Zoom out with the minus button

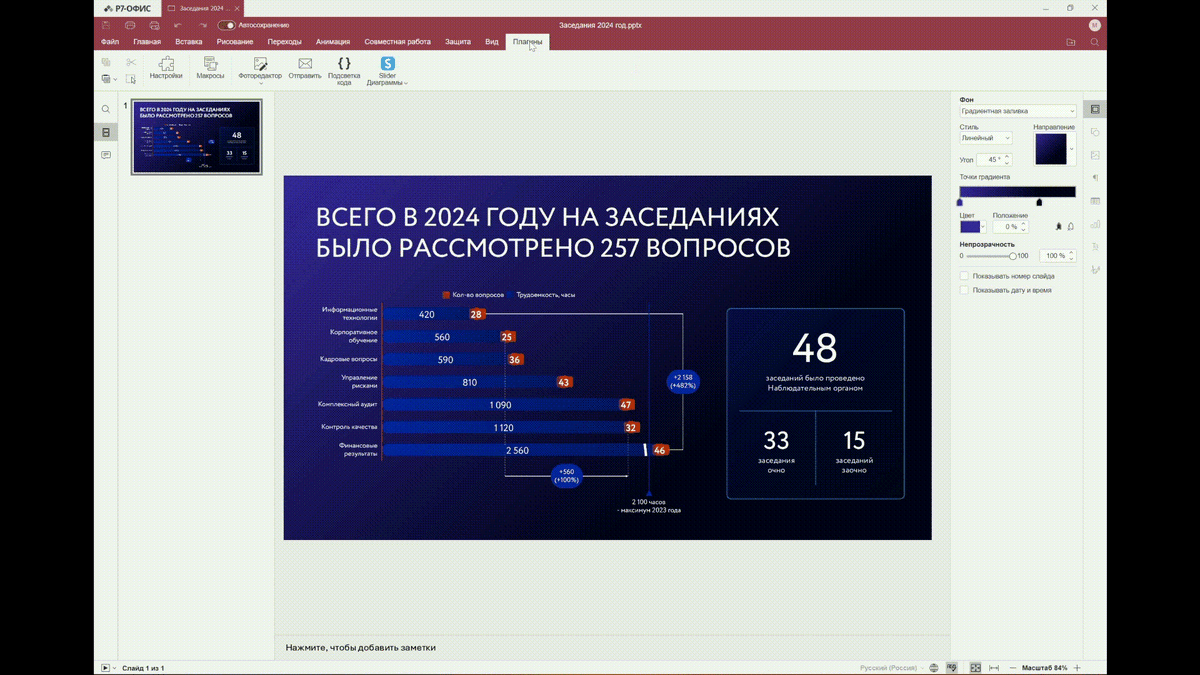[1013, 668]
